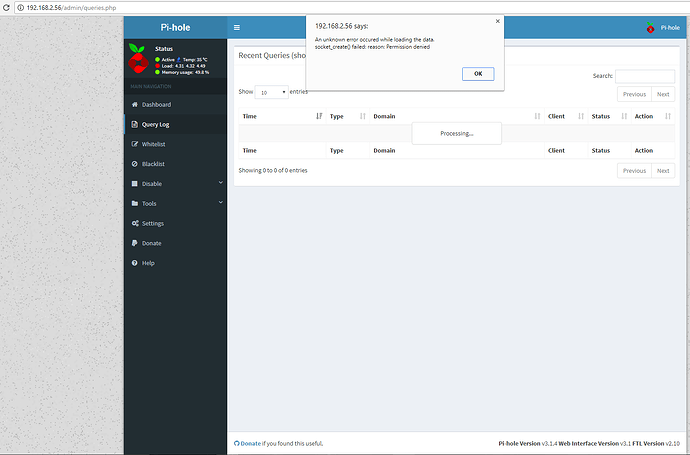Click the Donate PayPal icon
This screenshot has height=455, width=690.
(133, 243)
